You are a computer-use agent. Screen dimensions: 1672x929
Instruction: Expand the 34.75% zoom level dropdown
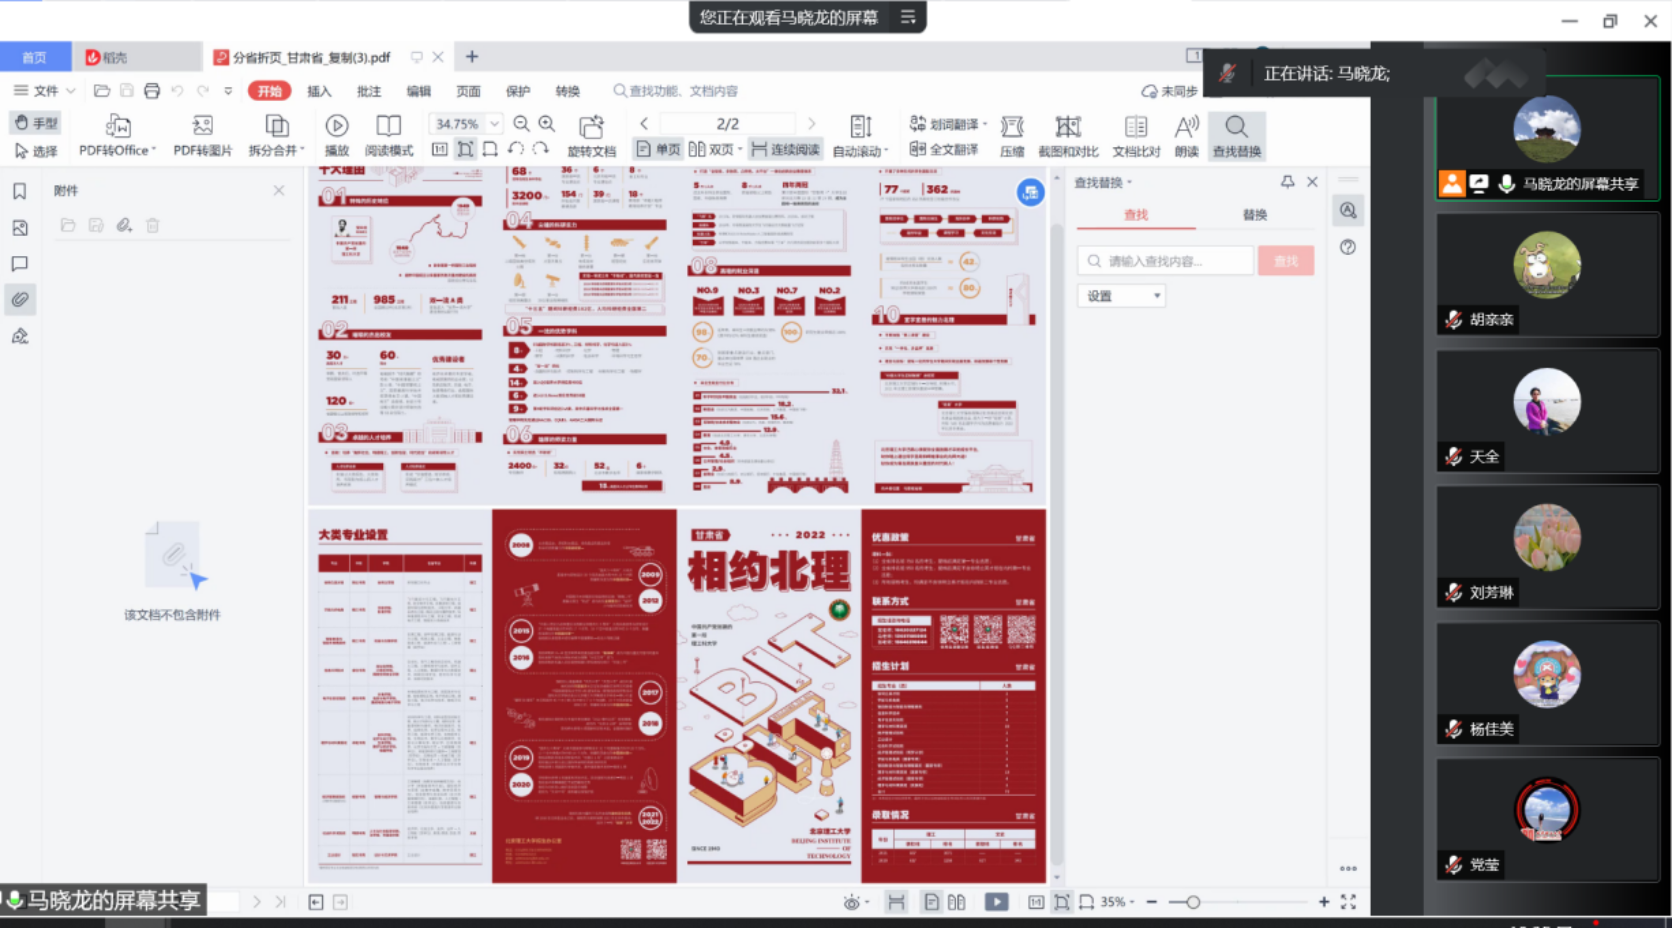tap(494, 124)
